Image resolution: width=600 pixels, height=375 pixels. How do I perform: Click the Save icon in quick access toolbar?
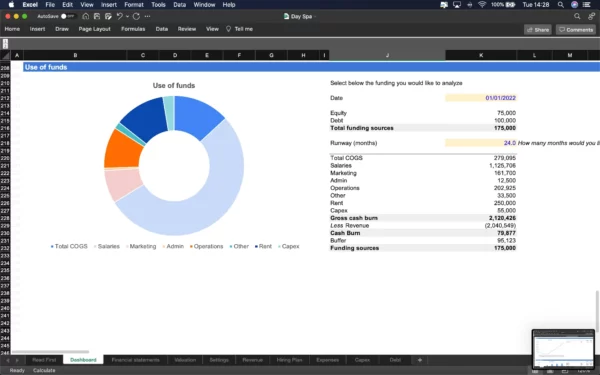[97, 16]
